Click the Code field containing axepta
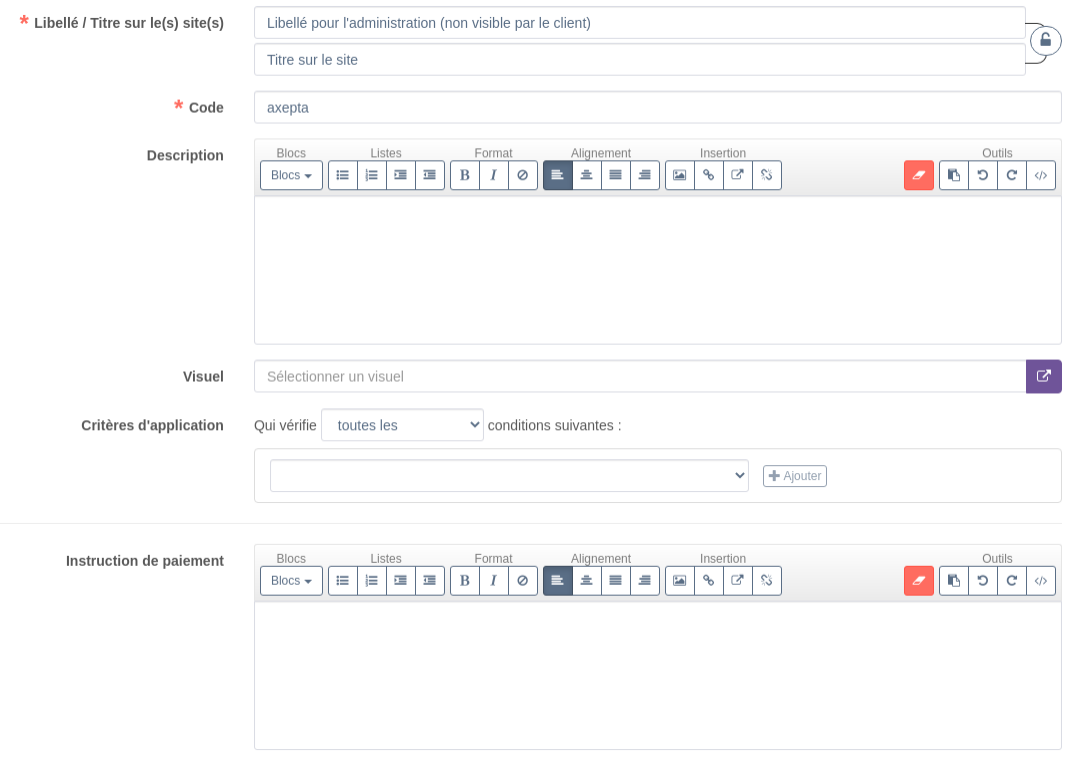 click(x=657, y=108)
